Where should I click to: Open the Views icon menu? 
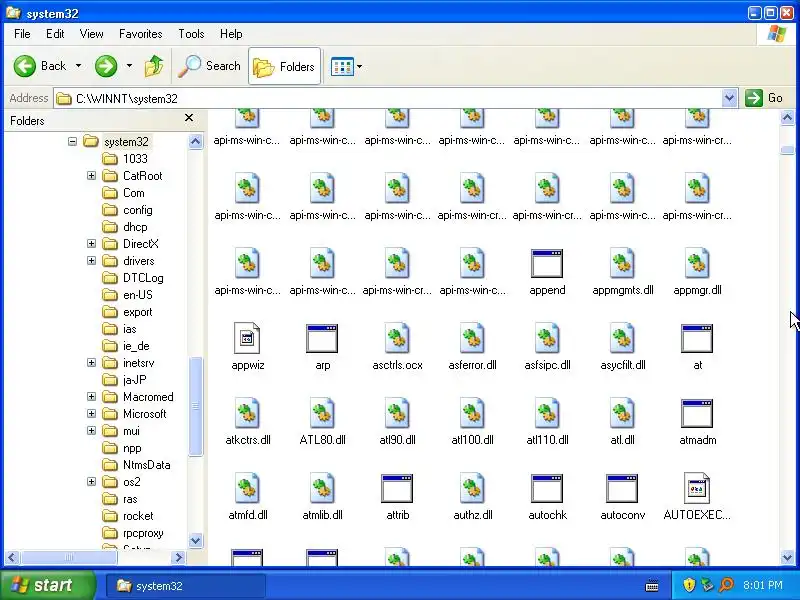point(342,66)
